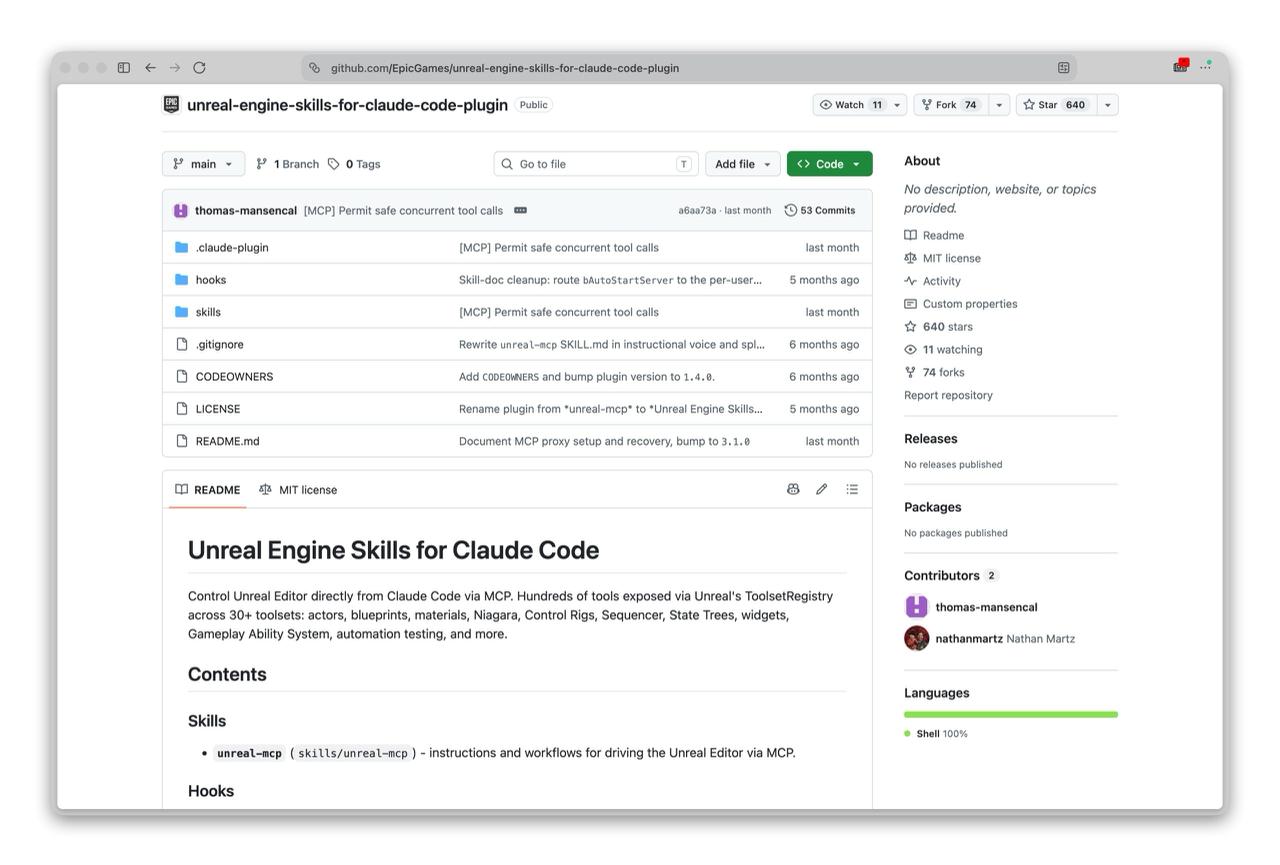Viewport: 1280px width, 865px height.
Task: Click Shell 100% language entry
Action: pyautogui.click(x=936, y=734)
